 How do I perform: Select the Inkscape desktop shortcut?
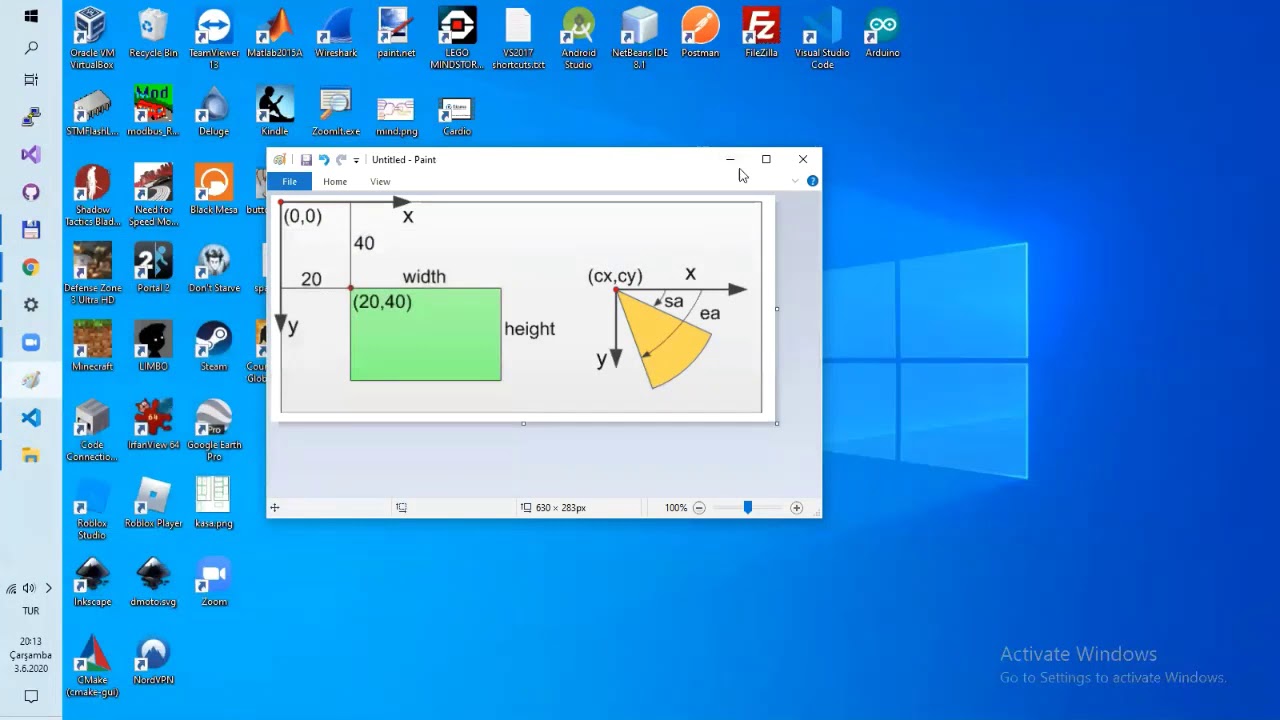coord(92,582)
